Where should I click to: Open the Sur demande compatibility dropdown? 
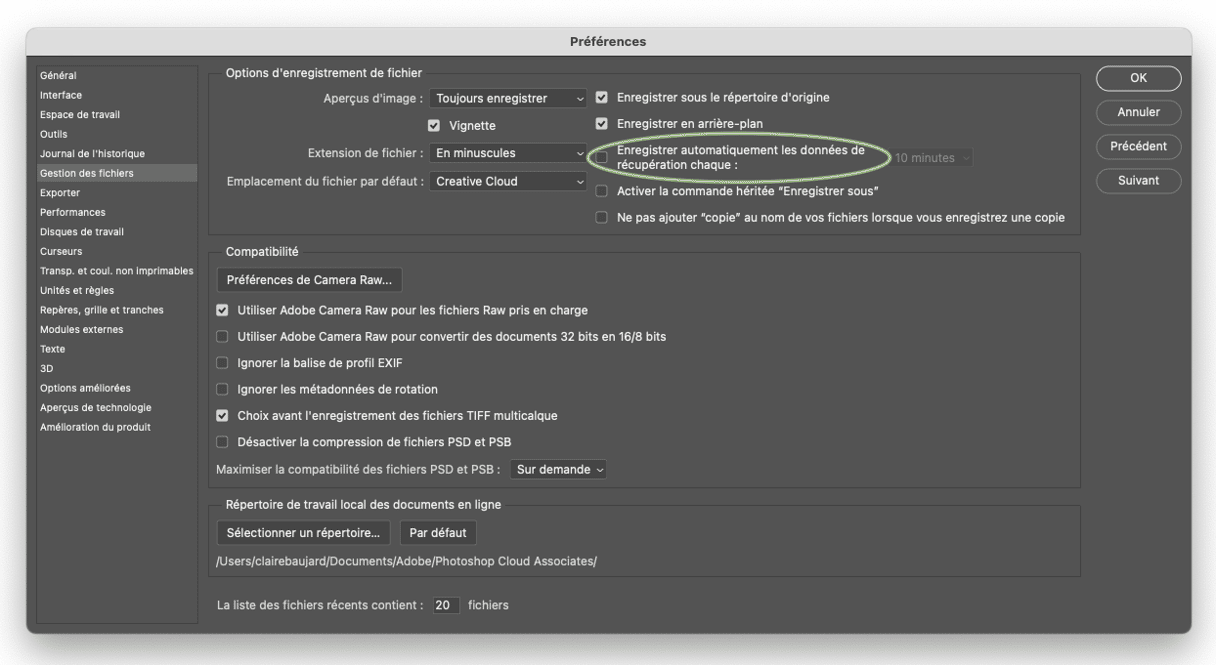(x=559, y=469)
